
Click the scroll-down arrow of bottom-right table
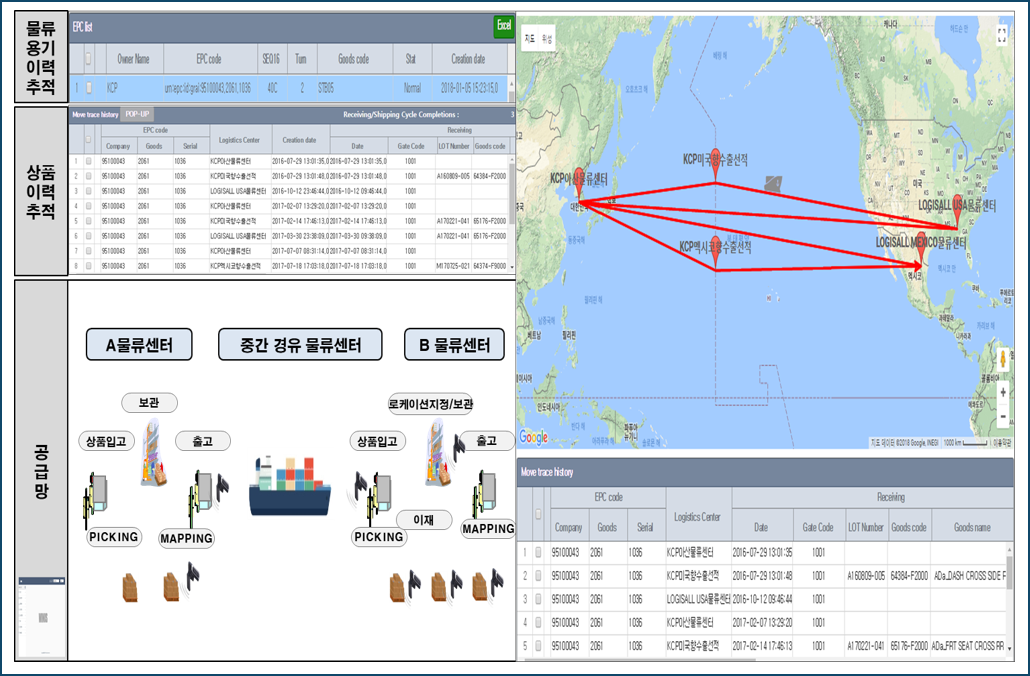[x=1009, y=650]
